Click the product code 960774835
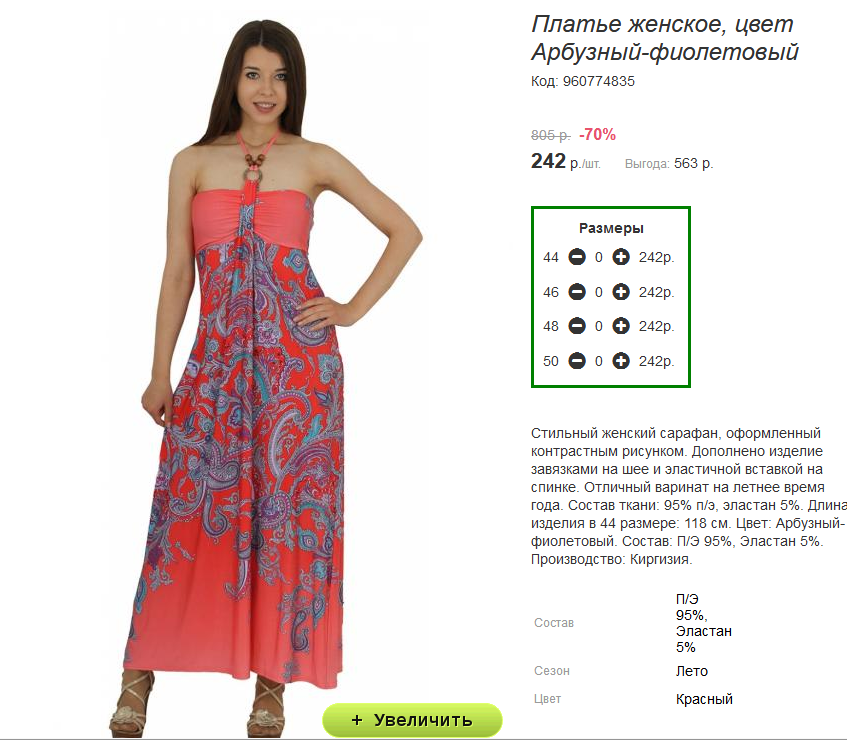 point(599,82)
